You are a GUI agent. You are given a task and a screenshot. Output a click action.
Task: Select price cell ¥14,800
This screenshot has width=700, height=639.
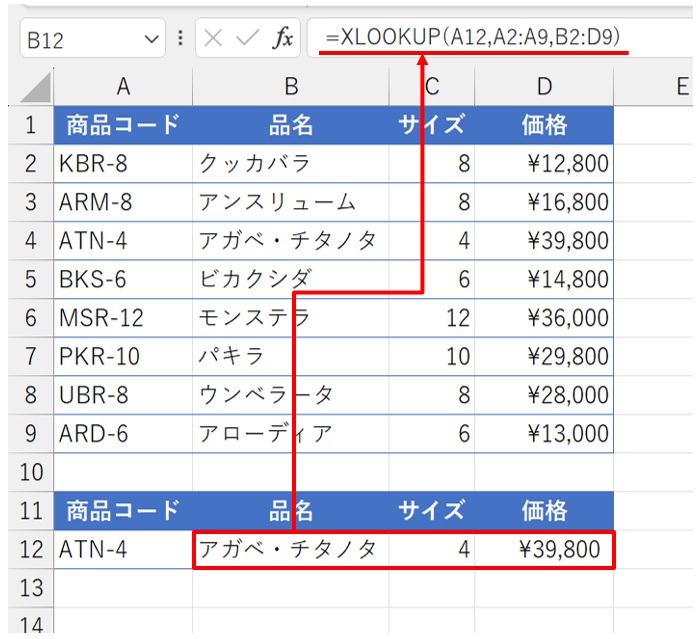tap(544, 279)
